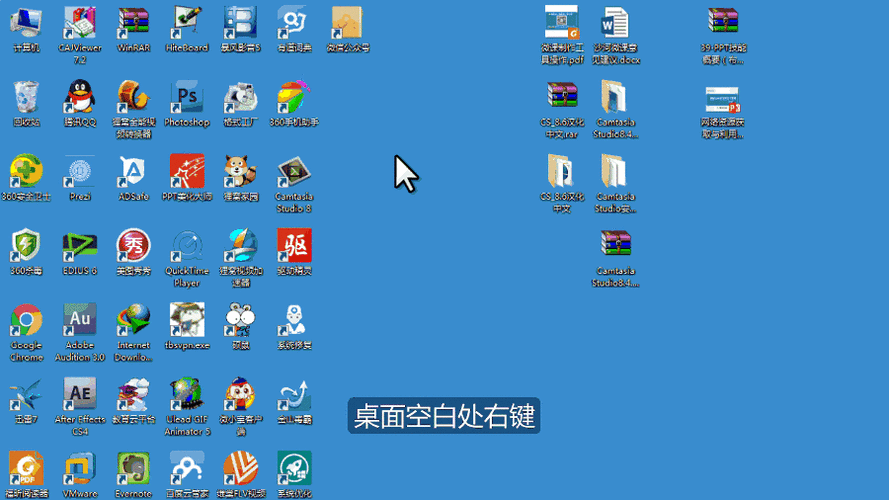
Task: Click the pdf file icon
Action: coord(562,23)
